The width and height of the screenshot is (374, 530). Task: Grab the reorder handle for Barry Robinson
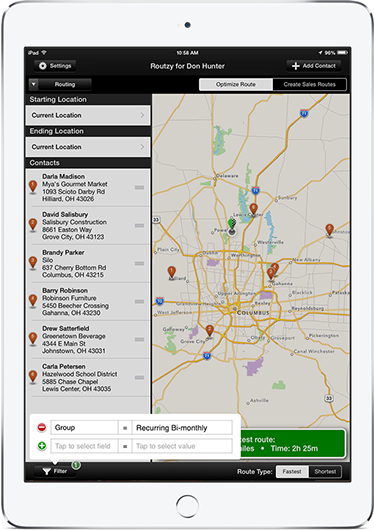139,302
